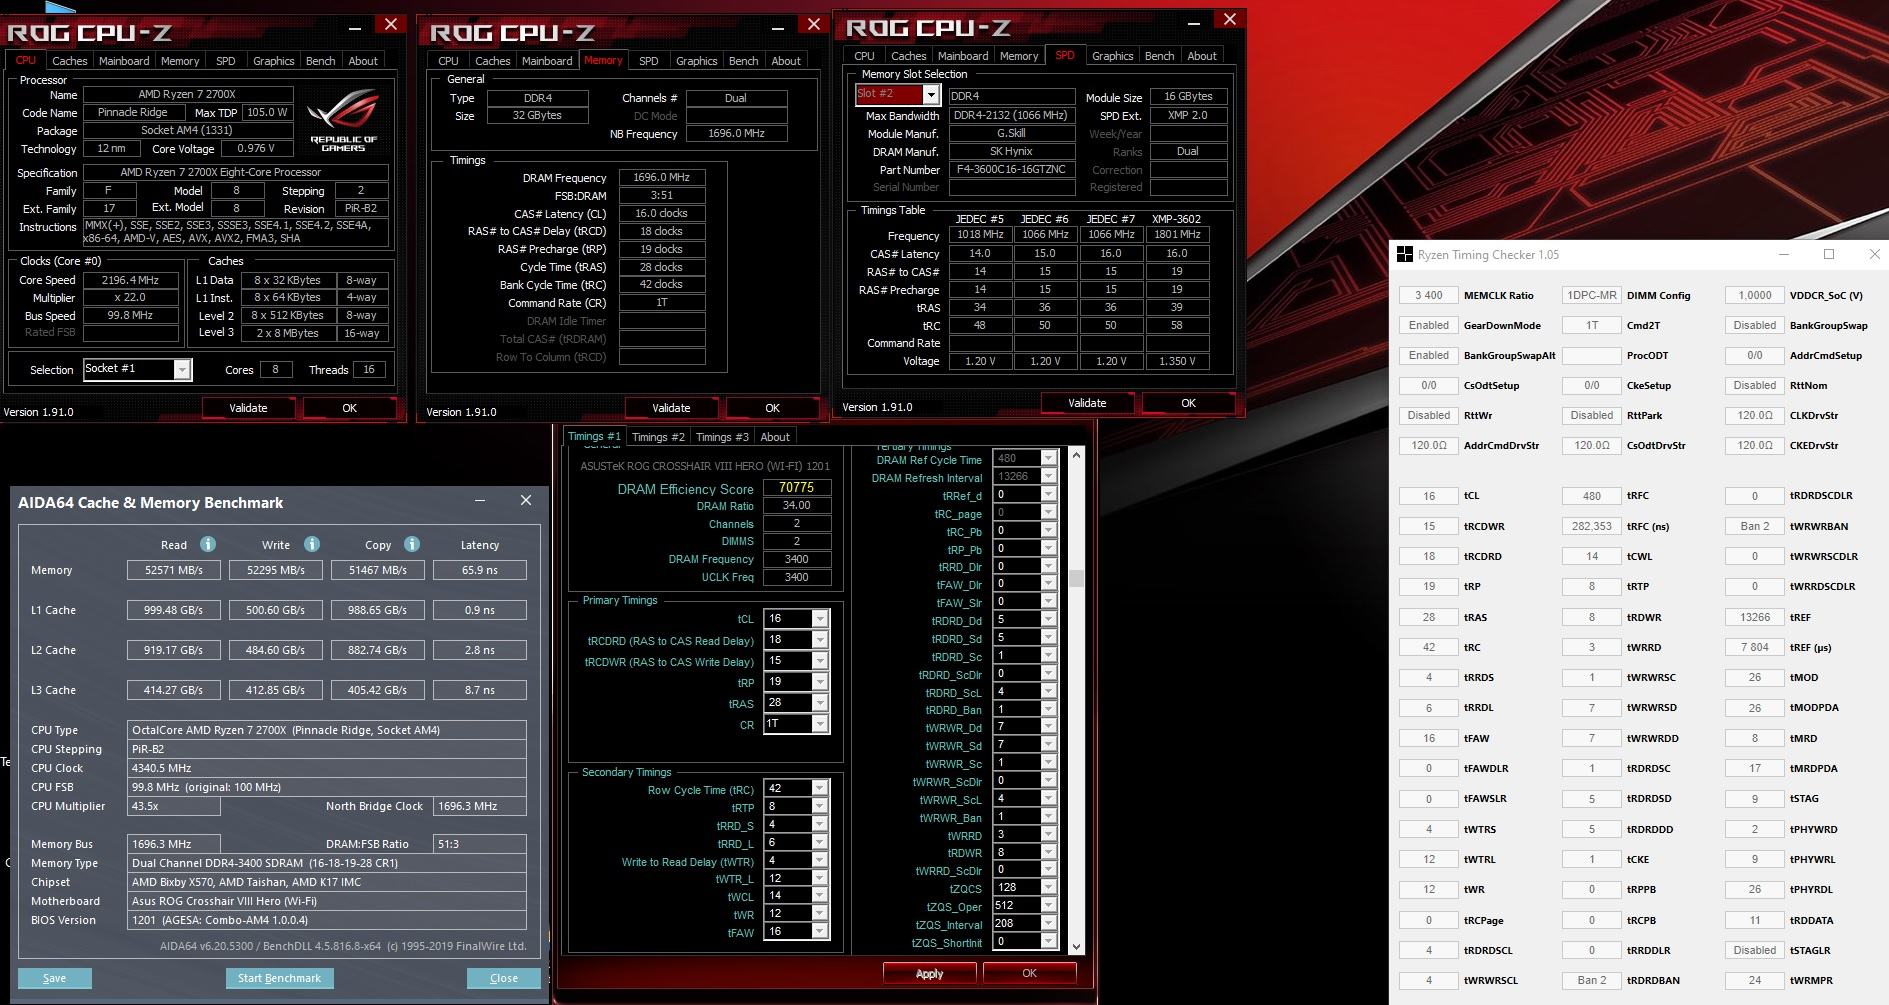The height and width of the screenshot is (1005, 1889).
Task: Open the tWR 12 dropdown
Action: (820, 913)
